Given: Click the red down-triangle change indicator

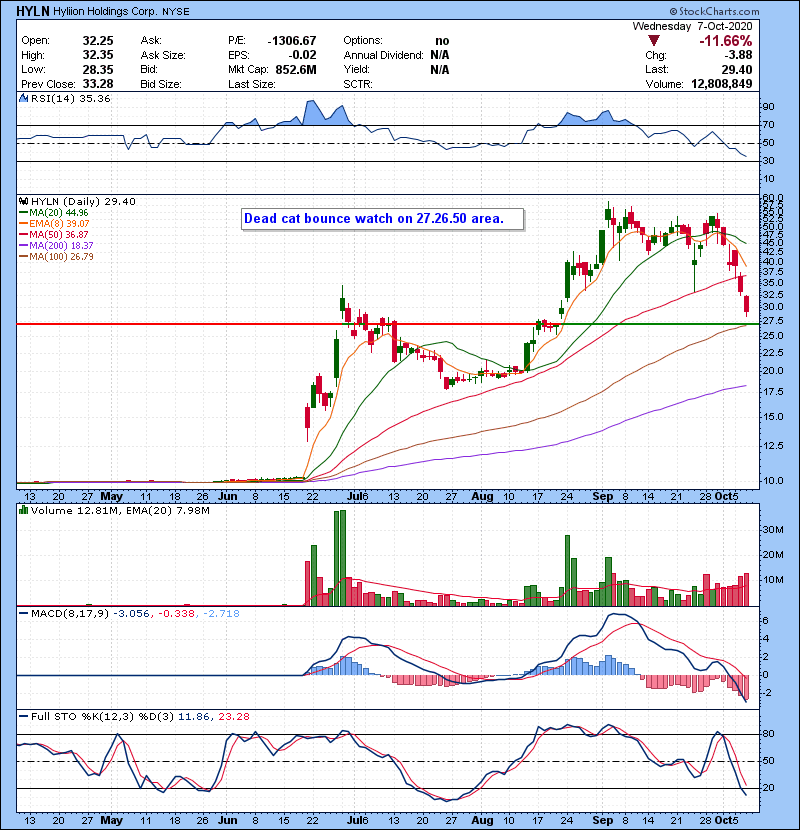Looking at the screenshot, I should pos(654,41).
